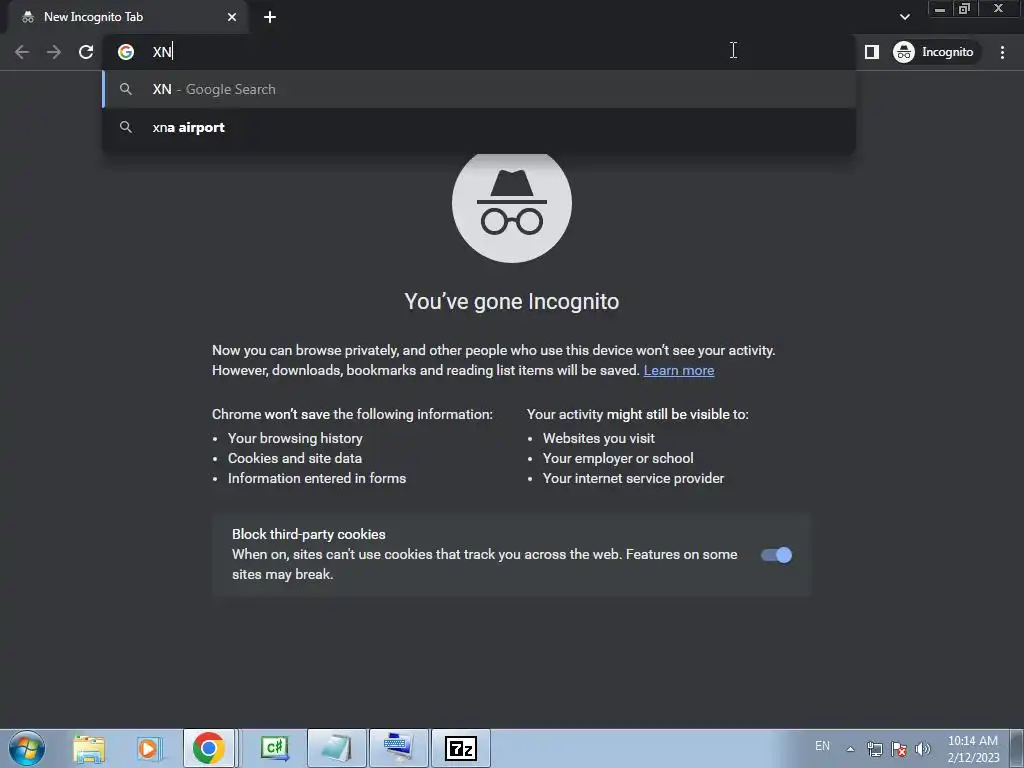Open the on-screen keyboard taskbar icon

tap(399, 748)
